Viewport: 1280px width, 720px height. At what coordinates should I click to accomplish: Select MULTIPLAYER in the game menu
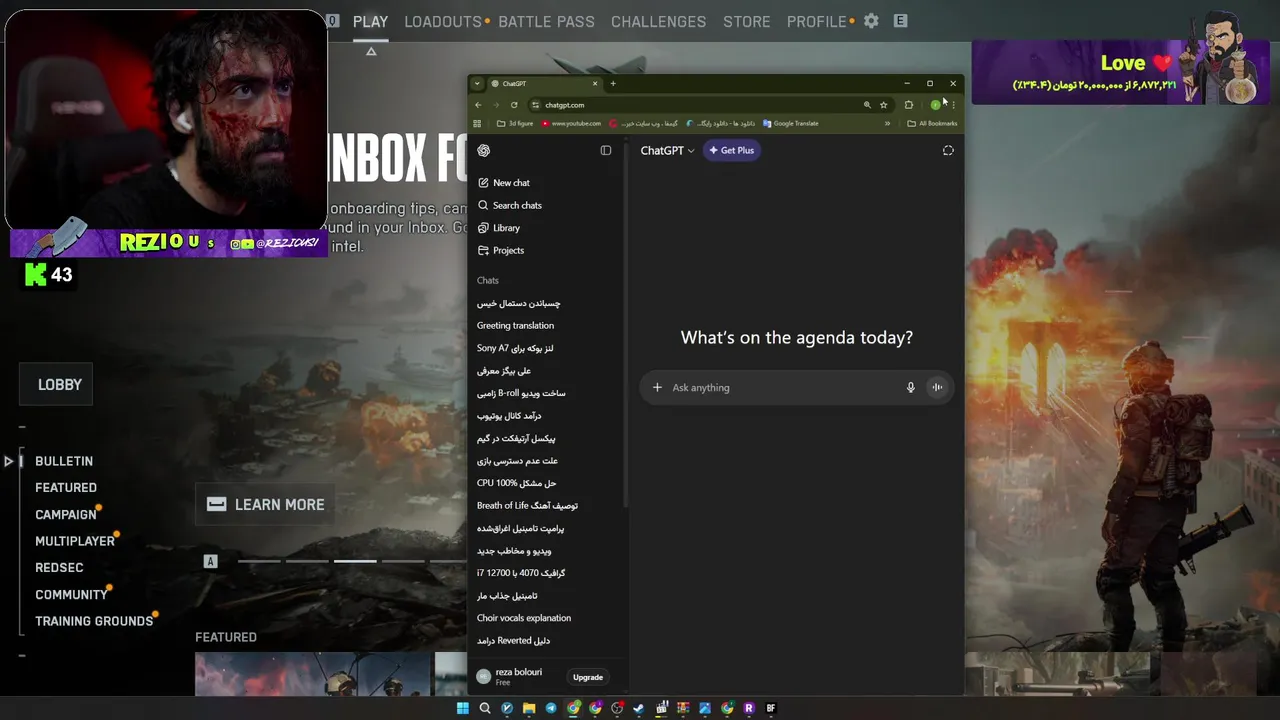click(75, 541)
